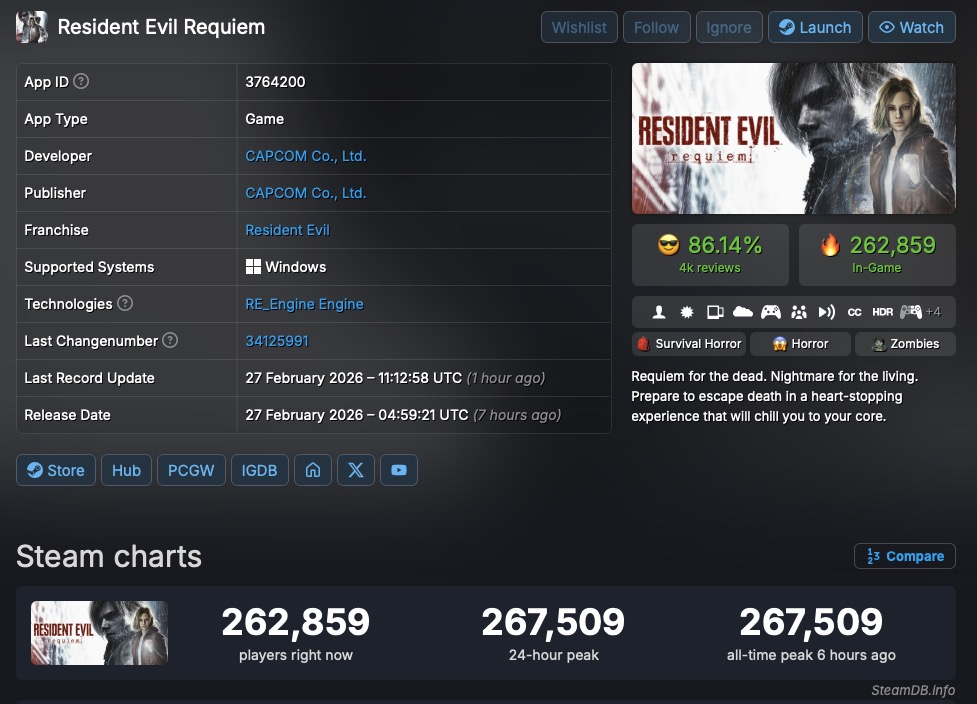Toggle Ignore for this game

(729, 27)
